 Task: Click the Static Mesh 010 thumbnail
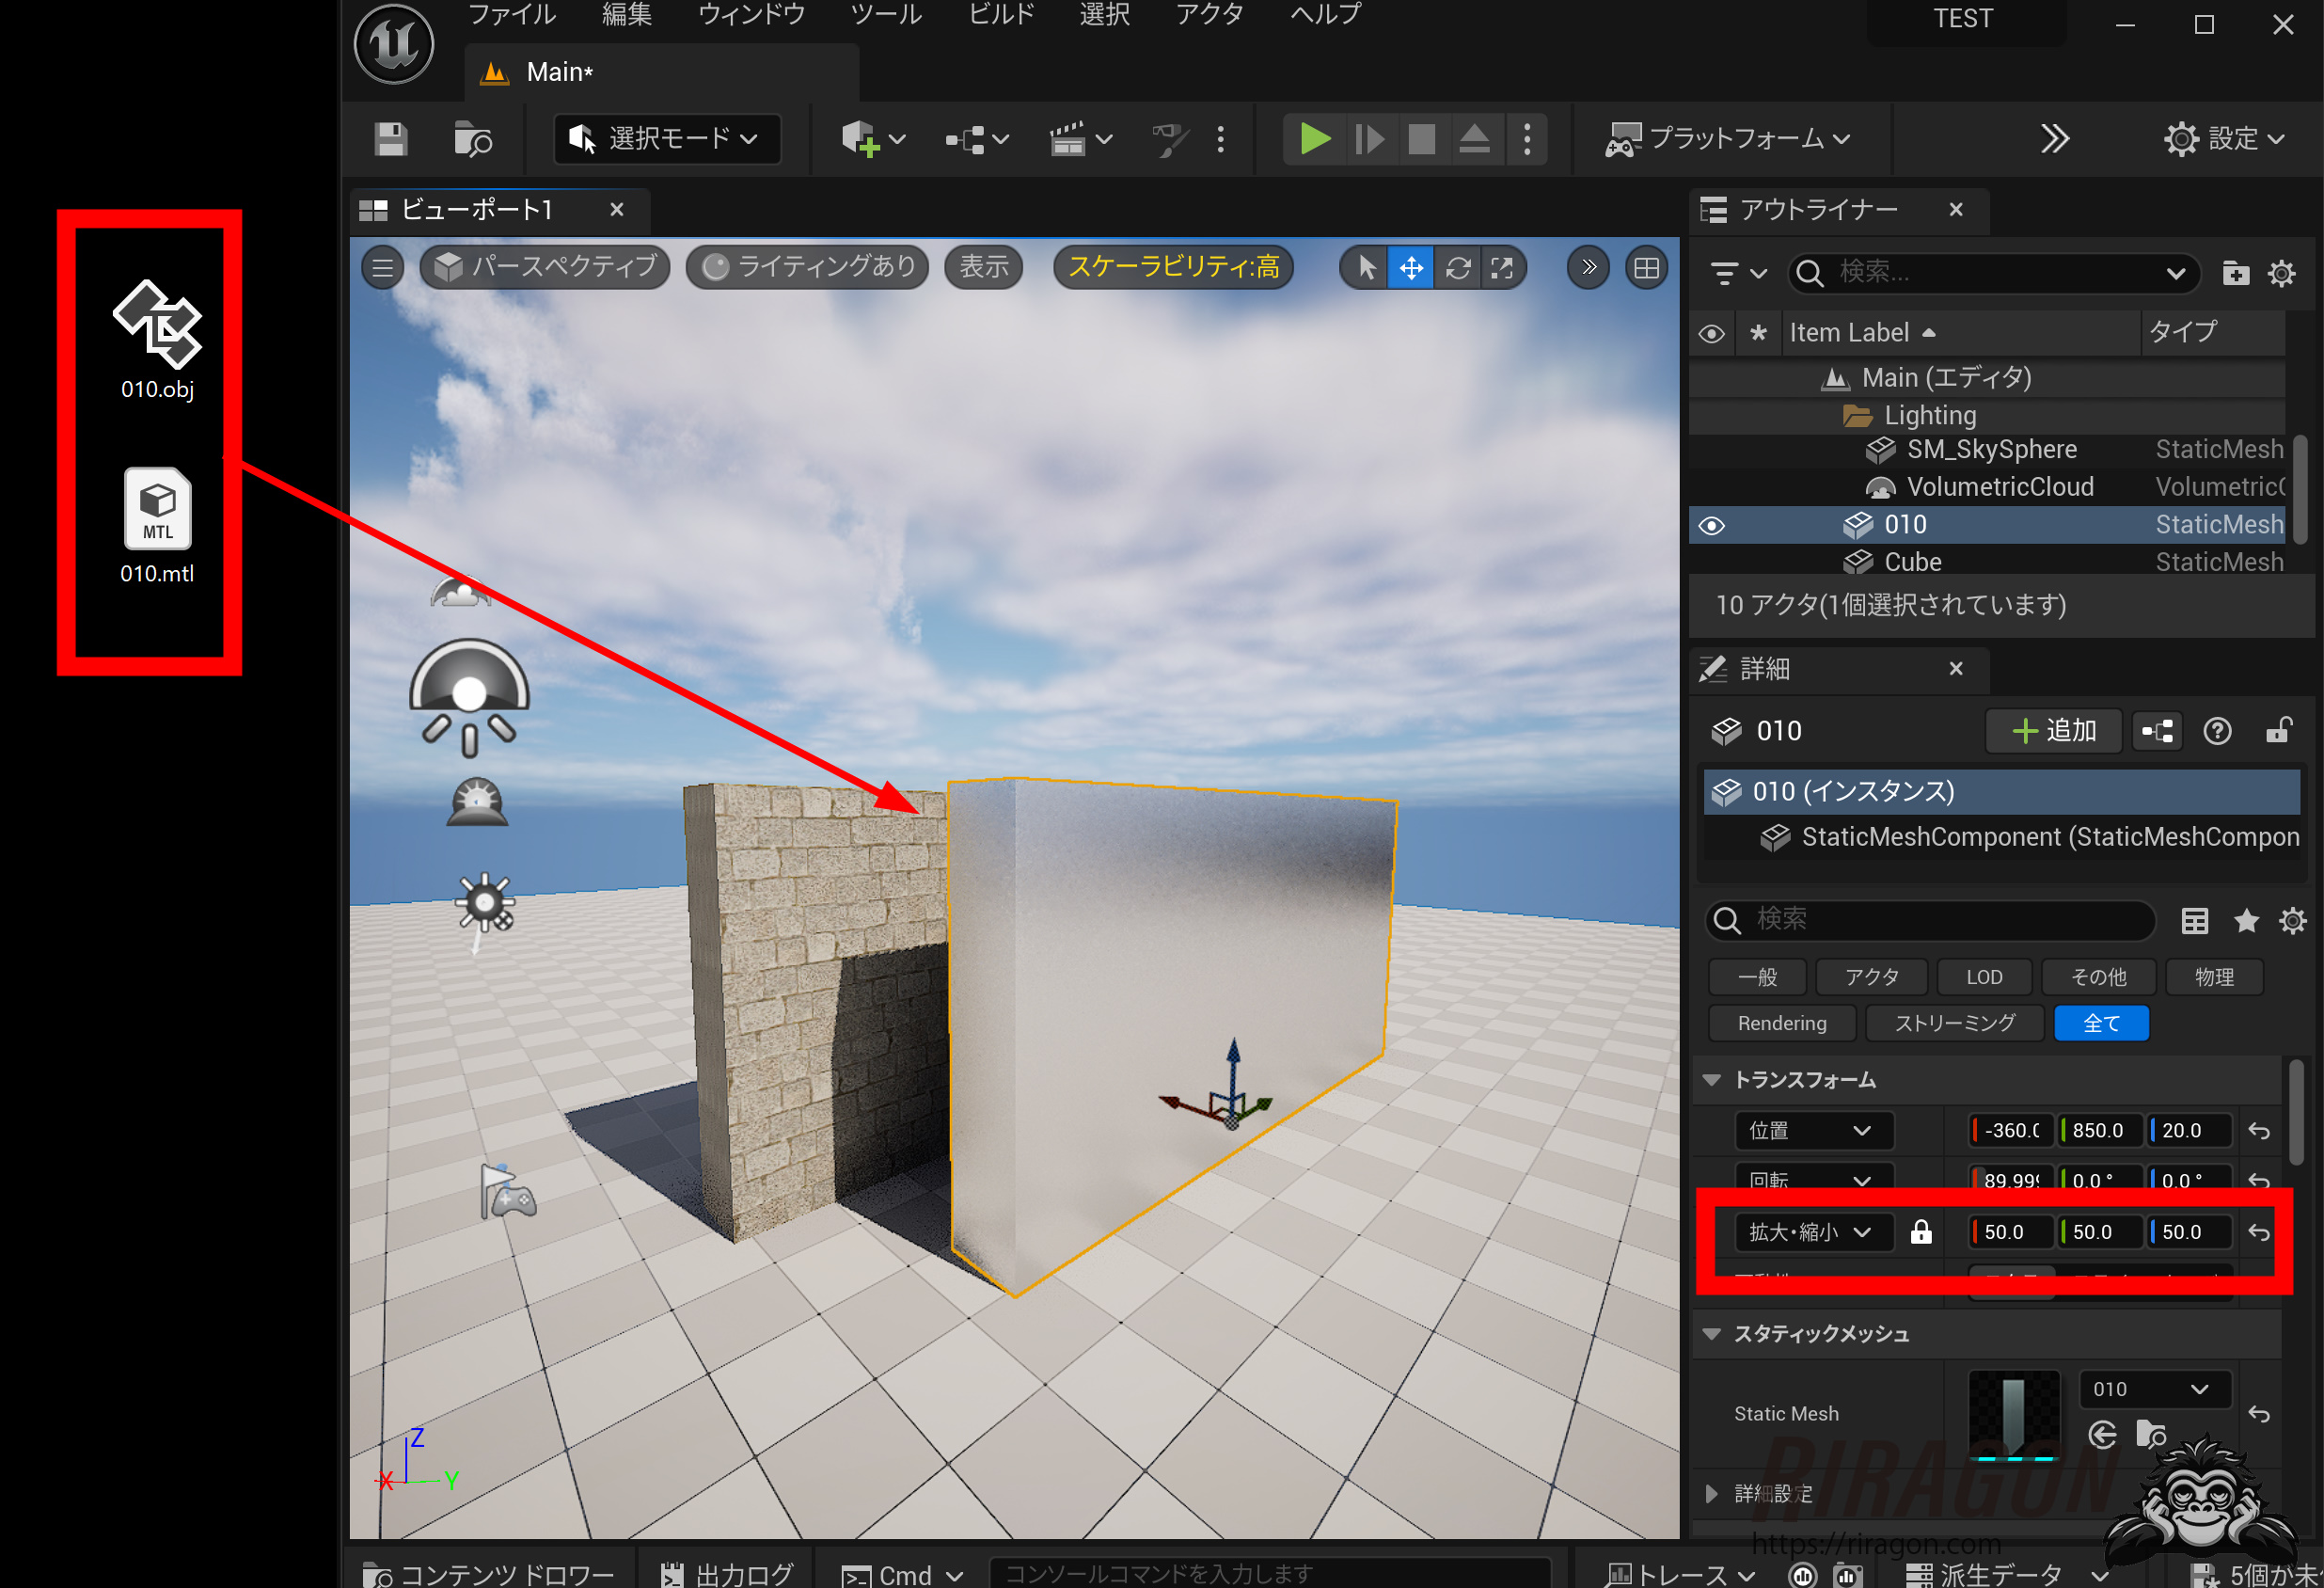2013,1413
